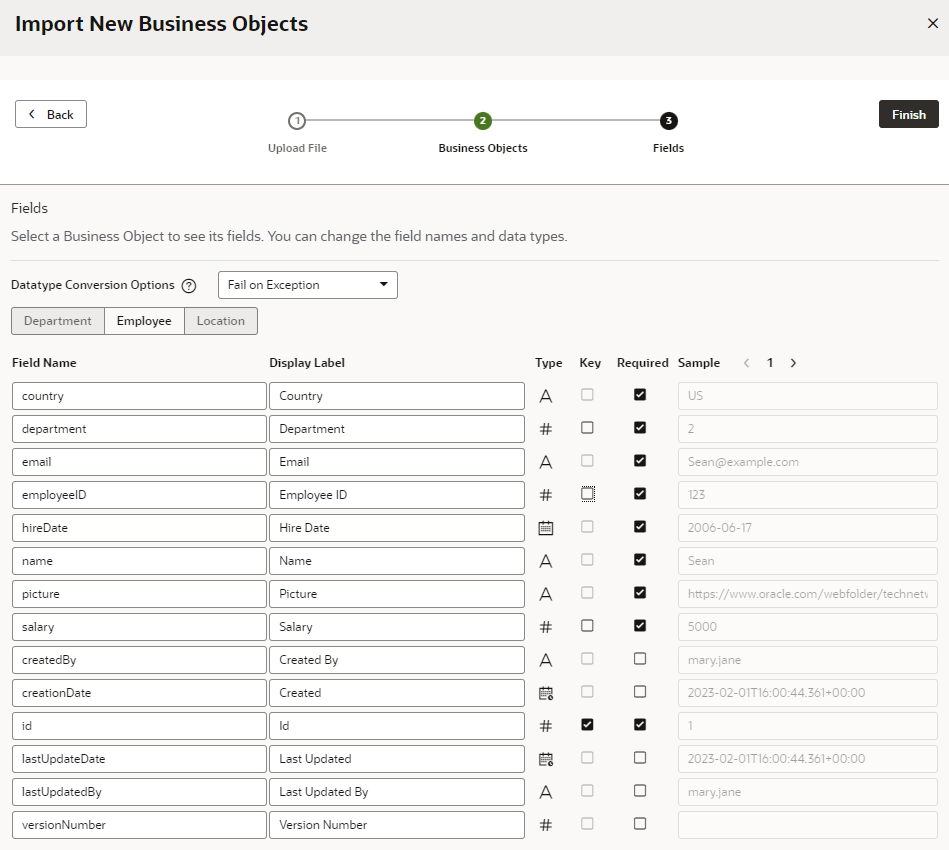Click the datetime type icon for creationDate

[545, 692]
